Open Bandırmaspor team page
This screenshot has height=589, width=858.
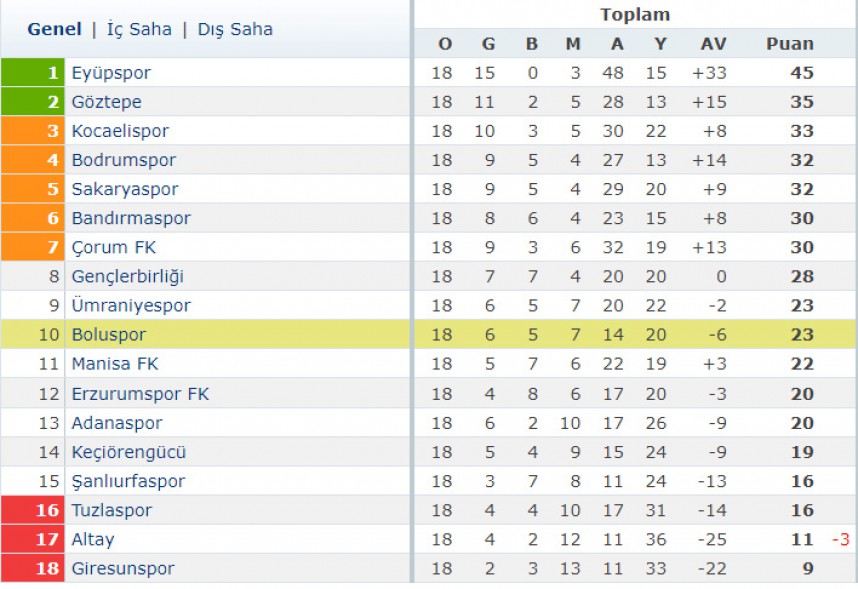click(x=131, y=218)
